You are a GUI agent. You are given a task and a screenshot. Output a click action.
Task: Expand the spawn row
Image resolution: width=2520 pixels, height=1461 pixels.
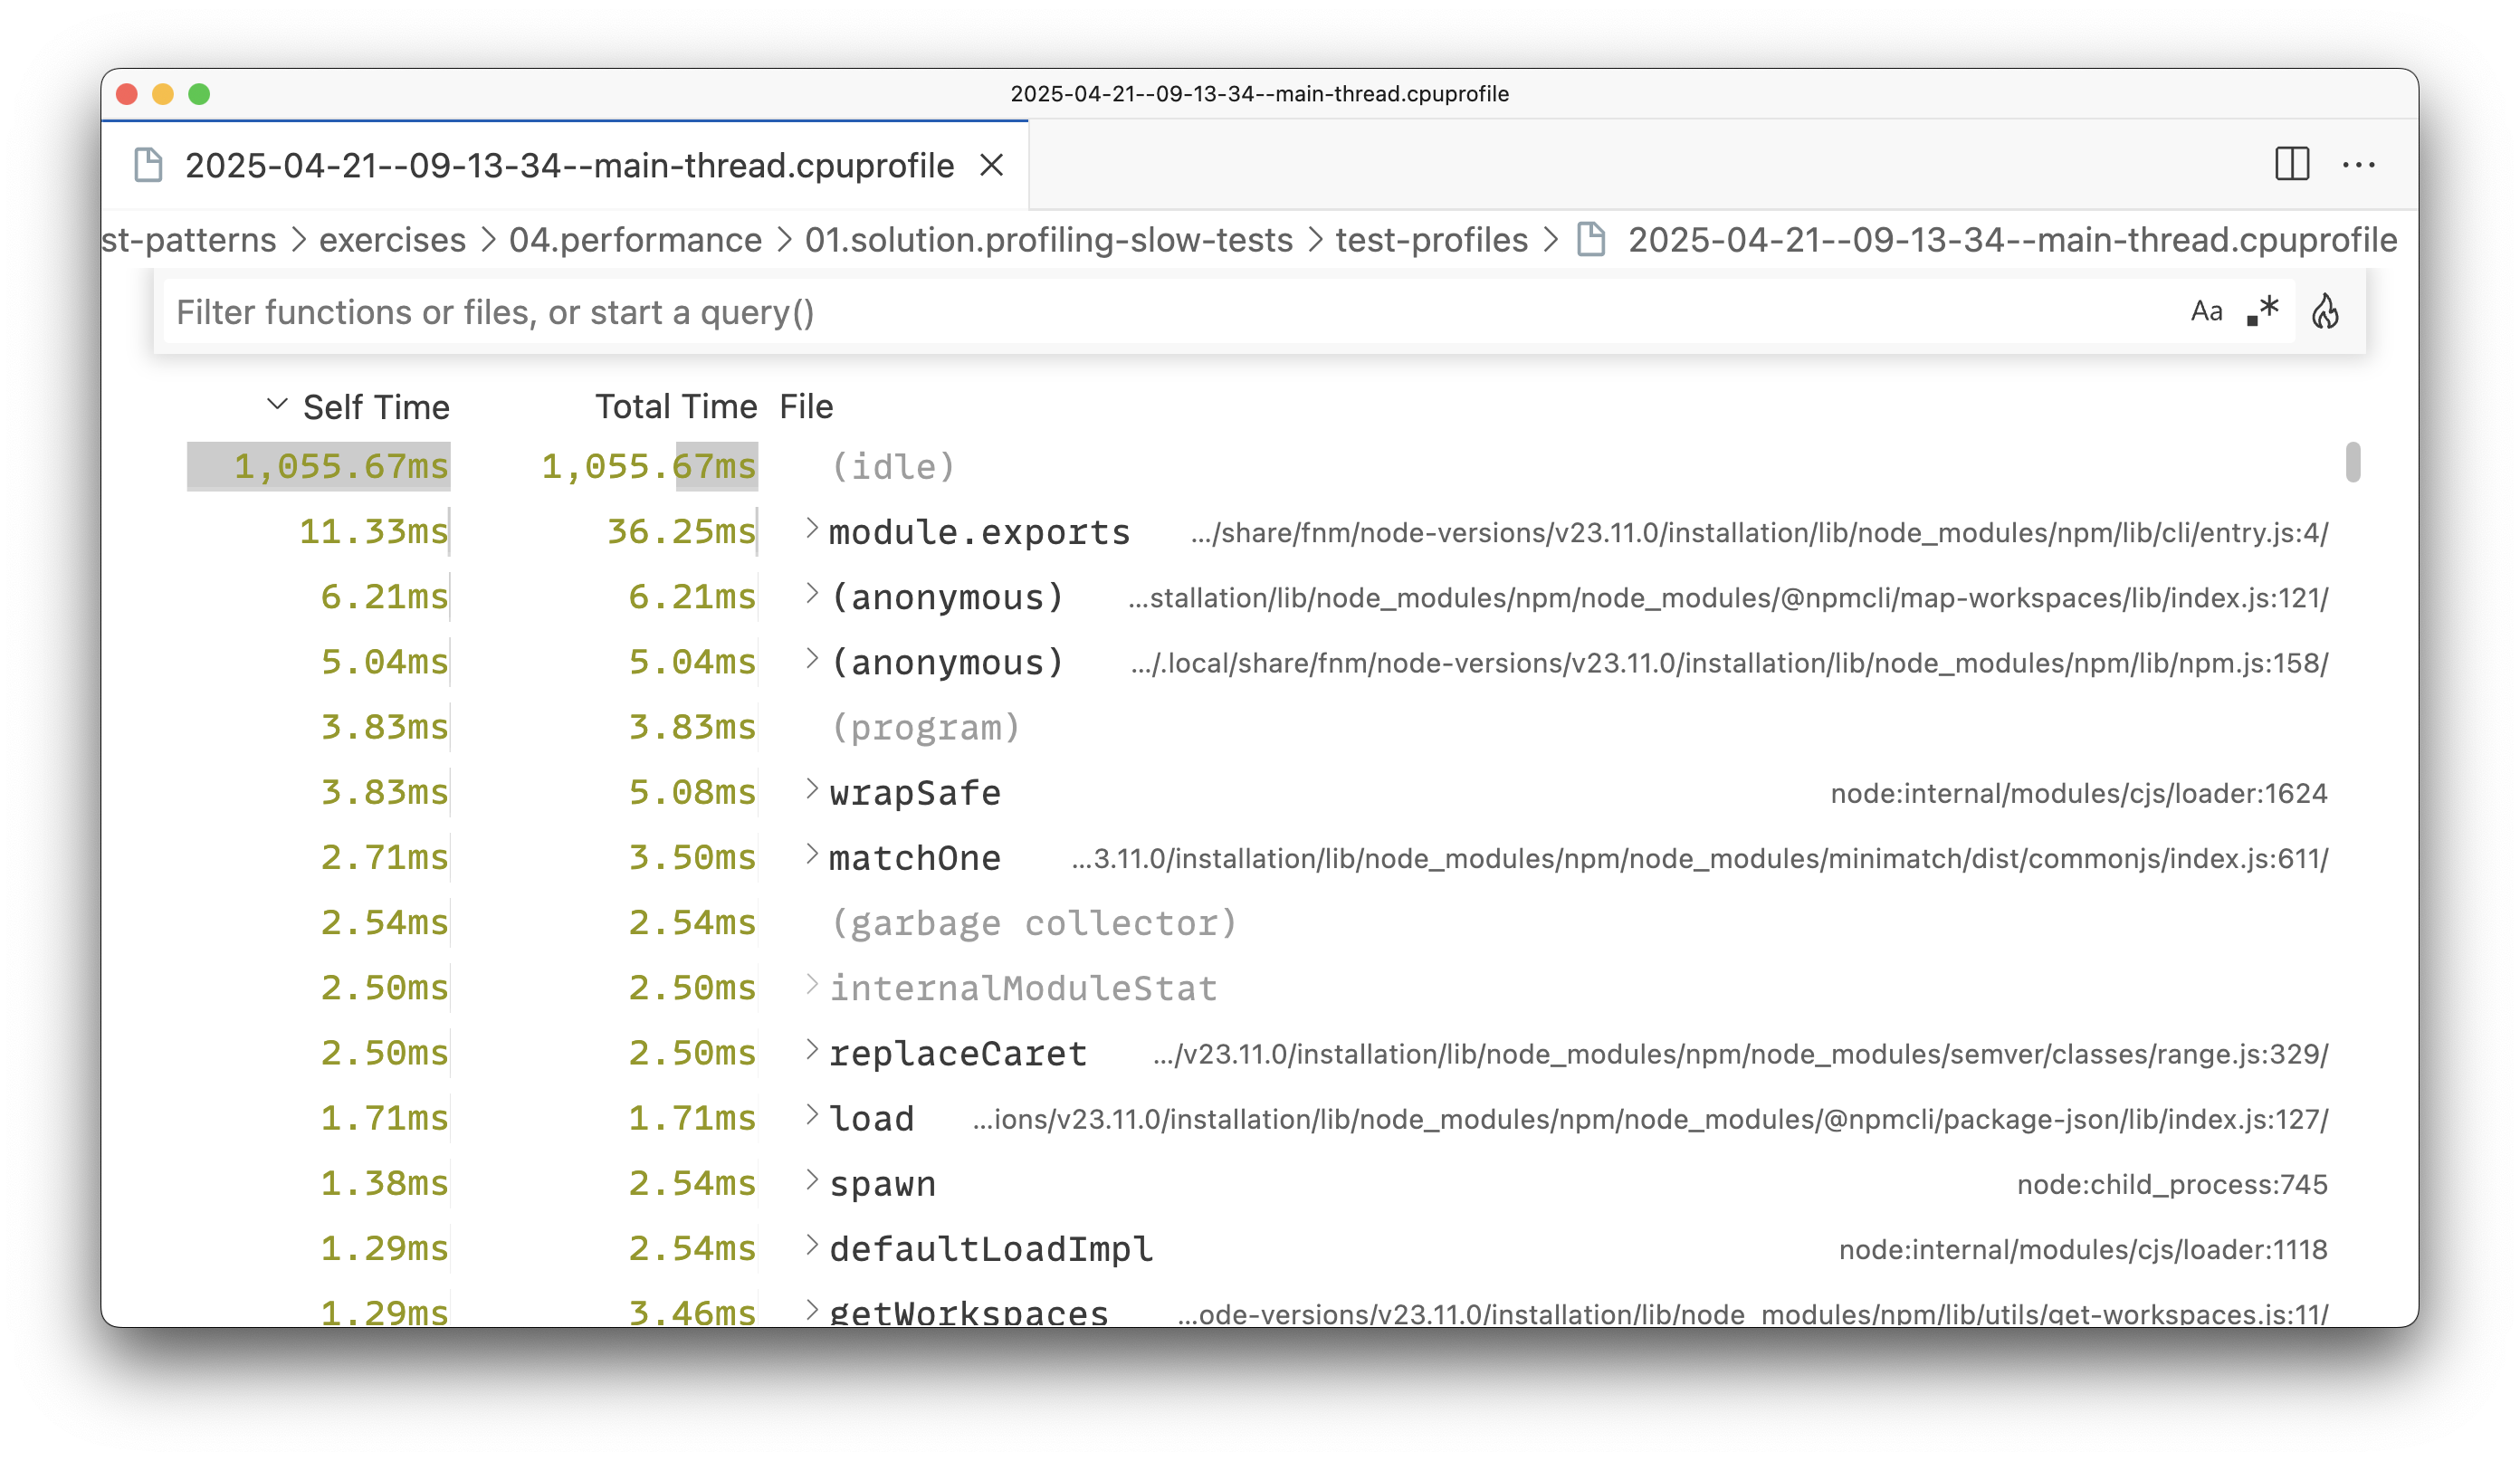coord(812,1182)
